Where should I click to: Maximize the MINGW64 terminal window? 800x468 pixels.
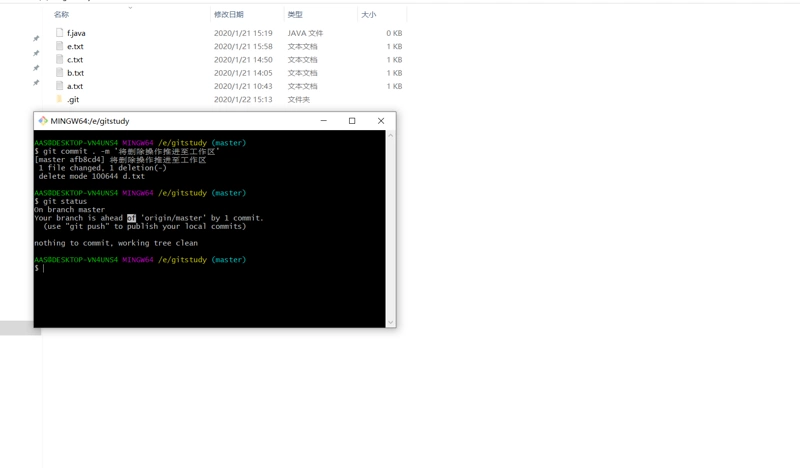[x=352, y=121]
